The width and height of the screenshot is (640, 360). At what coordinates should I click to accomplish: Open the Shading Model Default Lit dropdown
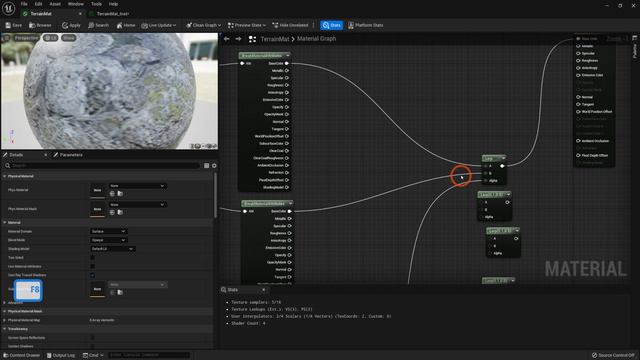point(112,249)
